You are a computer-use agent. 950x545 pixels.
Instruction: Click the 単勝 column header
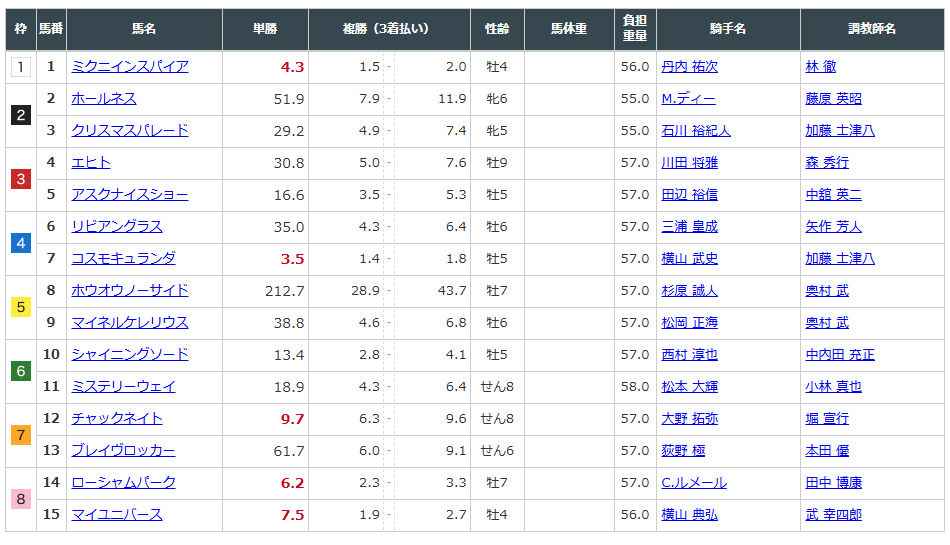265,30
